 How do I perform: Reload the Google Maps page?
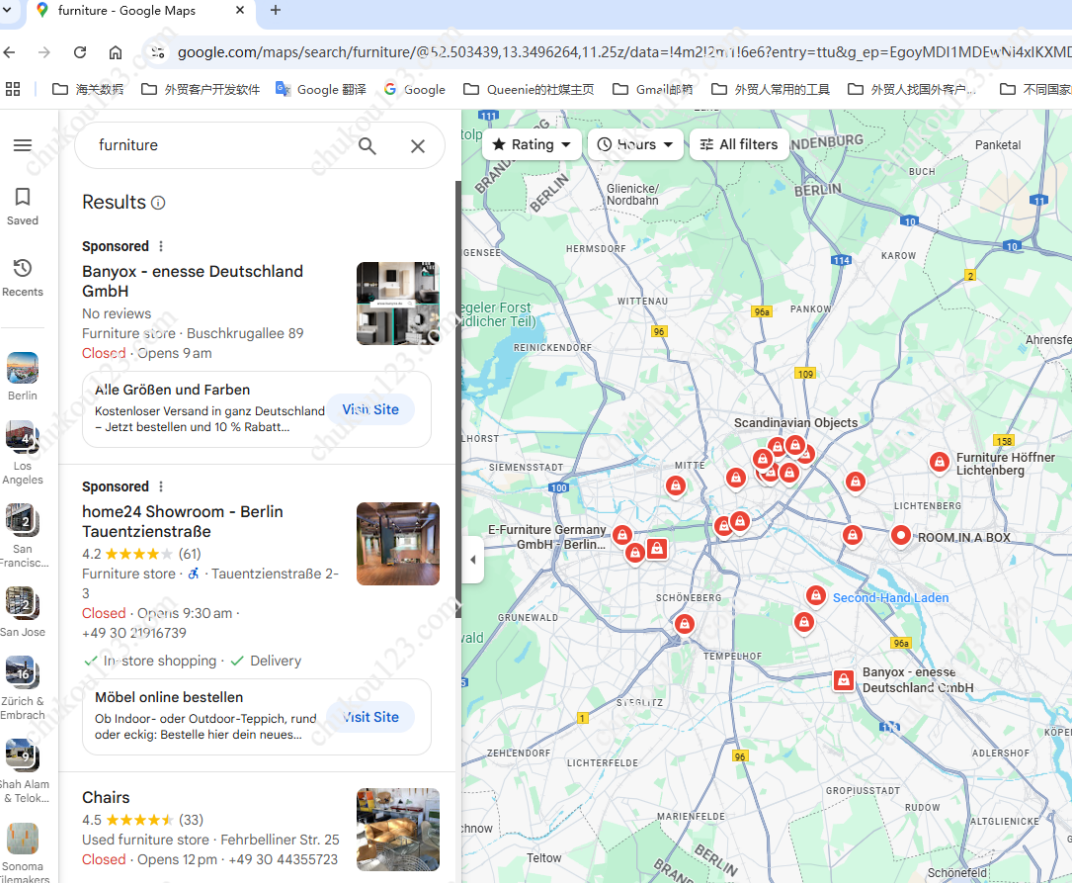click(80, 53)
